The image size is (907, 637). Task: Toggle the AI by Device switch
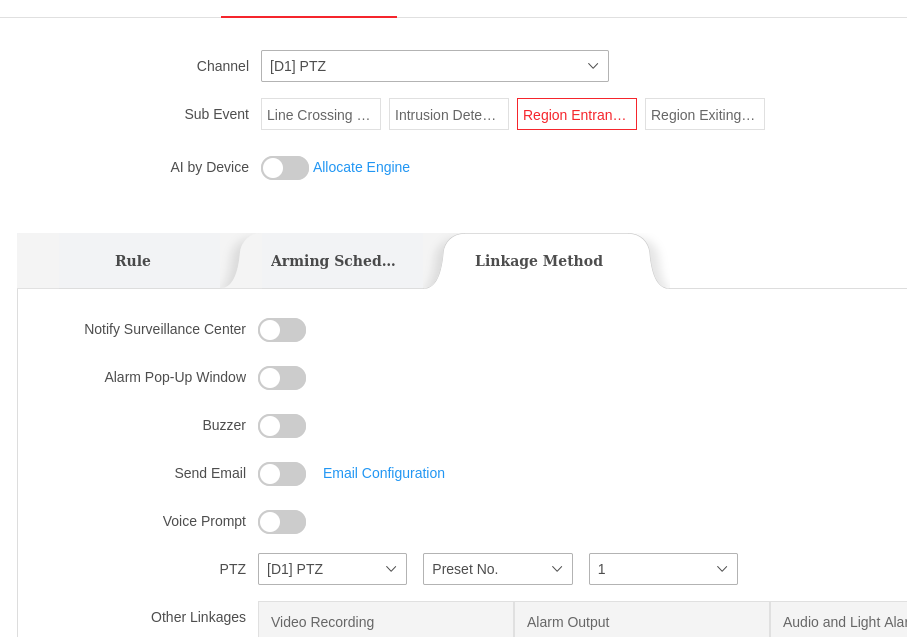point(284,168)
